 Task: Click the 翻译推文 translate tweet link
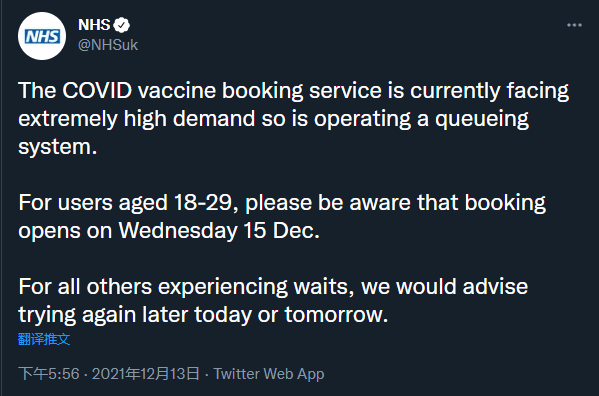(44, 339)
